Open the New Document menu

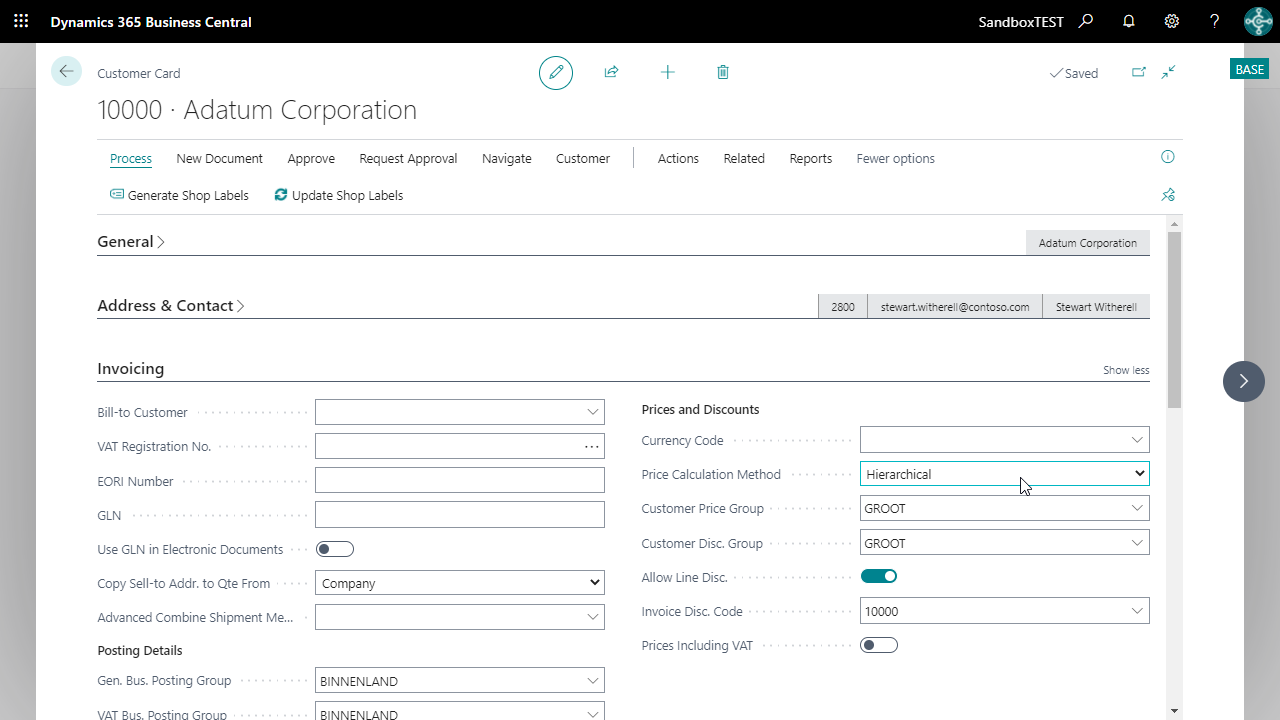click(x=219, y=158)
